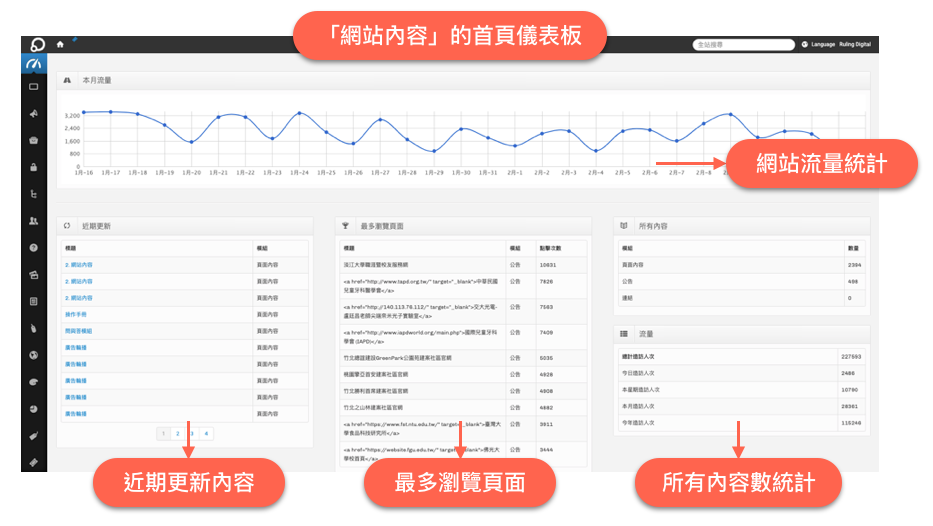Image resolution: width=933 pixels, height=526 pixels.
Task: Click the question mark help icon in sidebar
Action: [x=34, y=247]
